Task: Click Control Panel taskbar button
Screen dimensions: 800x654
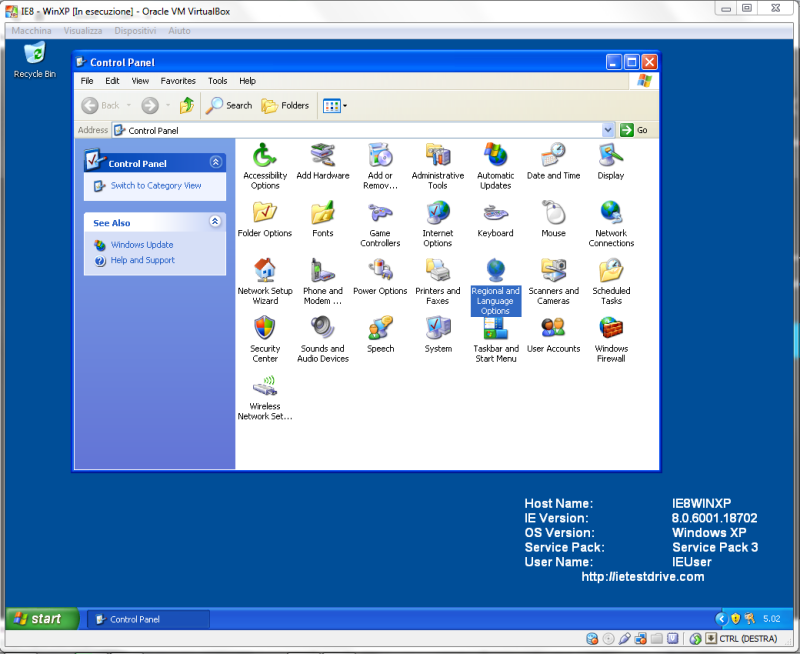Action: (148, 619)
